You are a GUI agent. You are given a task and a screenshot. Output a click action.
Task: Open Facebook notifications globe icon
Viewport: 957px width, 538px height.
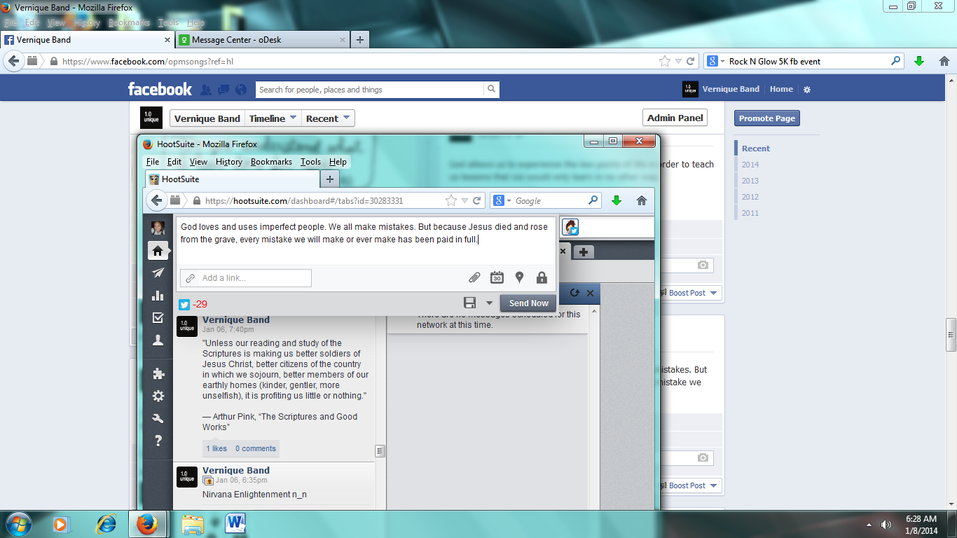tap(241, 90)
